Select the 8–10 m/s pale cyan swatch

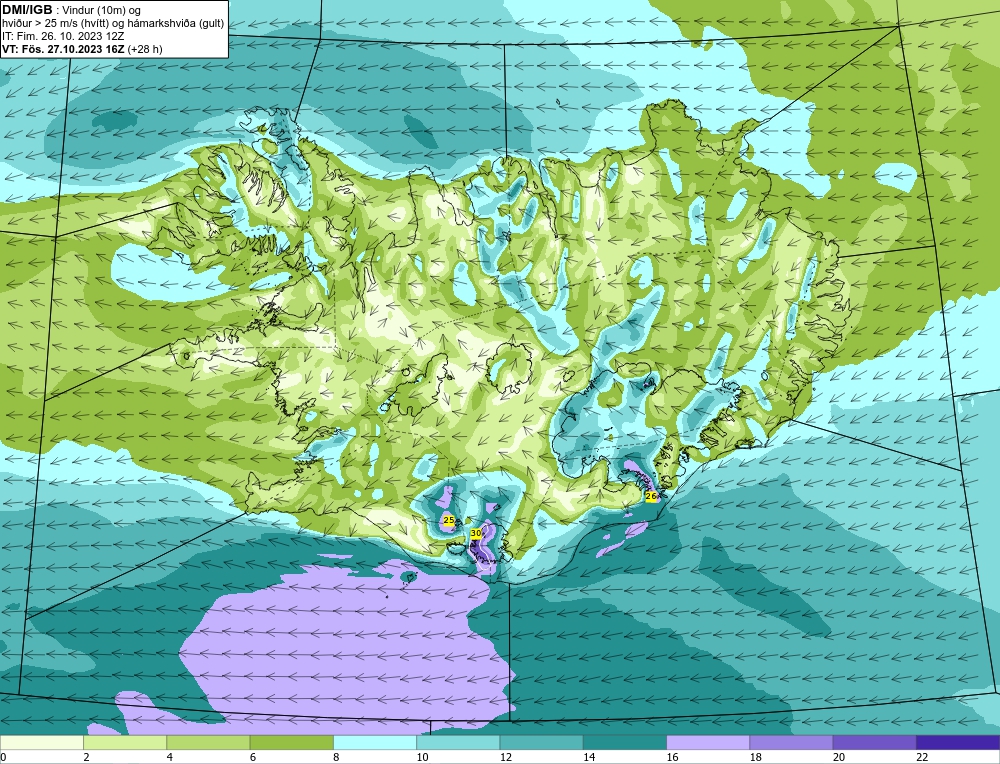(x=375, y=743)
